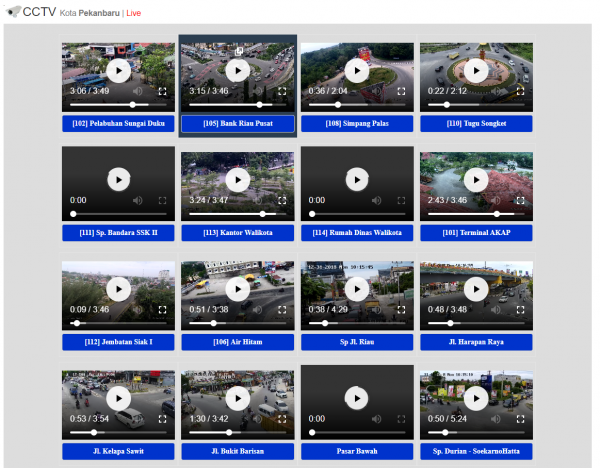Select the [112] Jembatan Siak I label

click(x=118, y=342)
